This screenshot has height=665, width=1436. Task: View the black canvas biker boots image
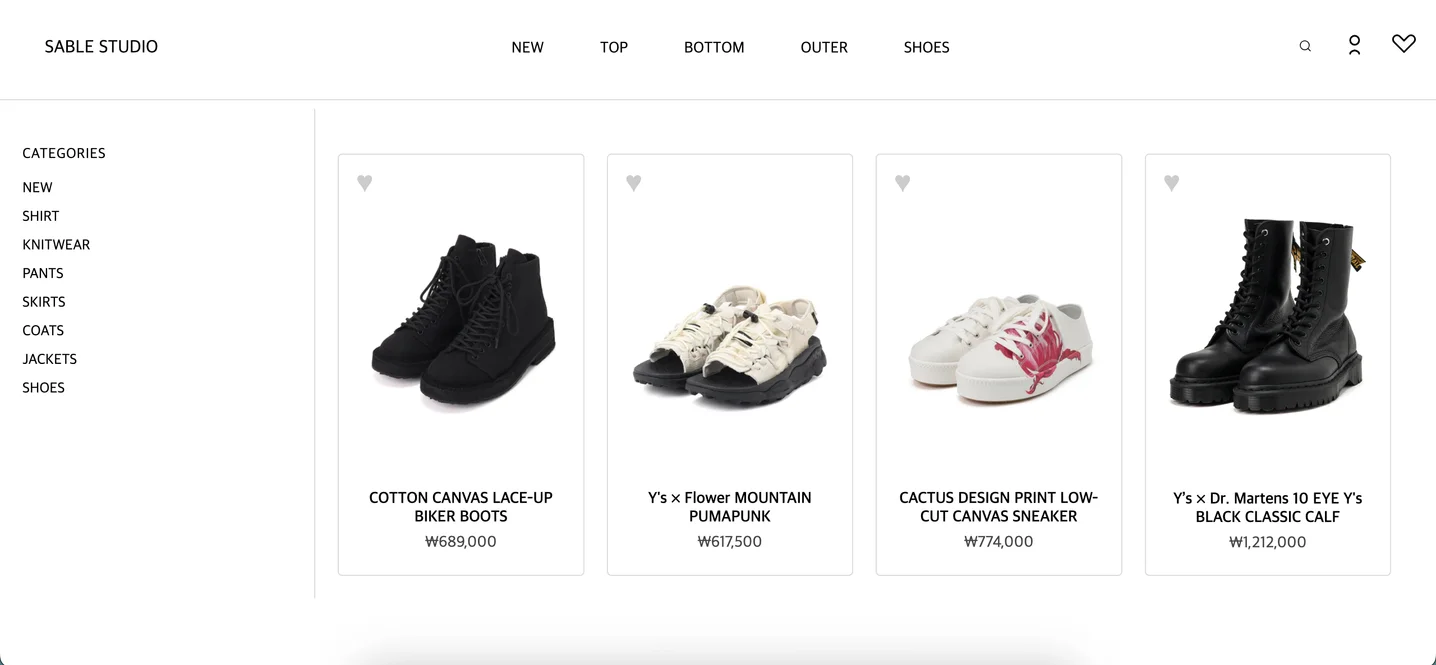[461, 320]
